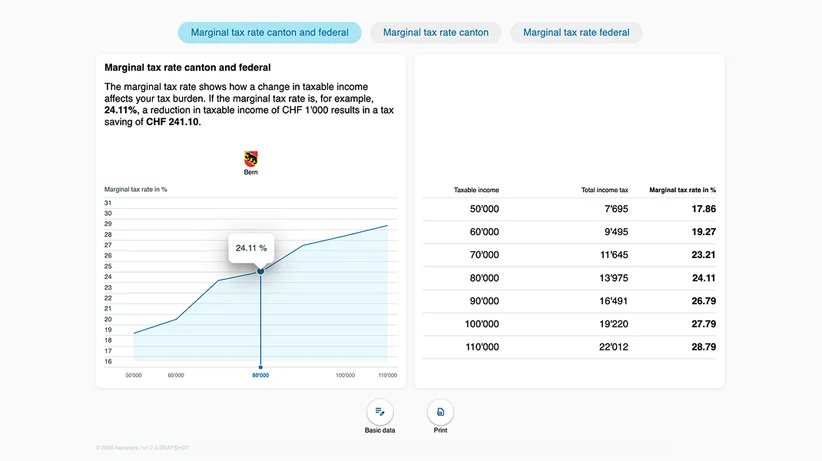
Task: Select 50'000 label on the chart axis
Action: coord(134,375)
